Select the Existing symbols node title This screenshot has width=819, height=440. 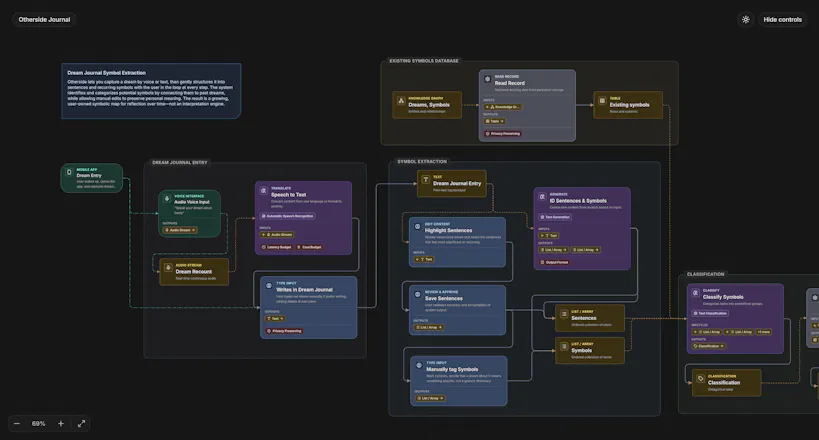coord(629,105)
